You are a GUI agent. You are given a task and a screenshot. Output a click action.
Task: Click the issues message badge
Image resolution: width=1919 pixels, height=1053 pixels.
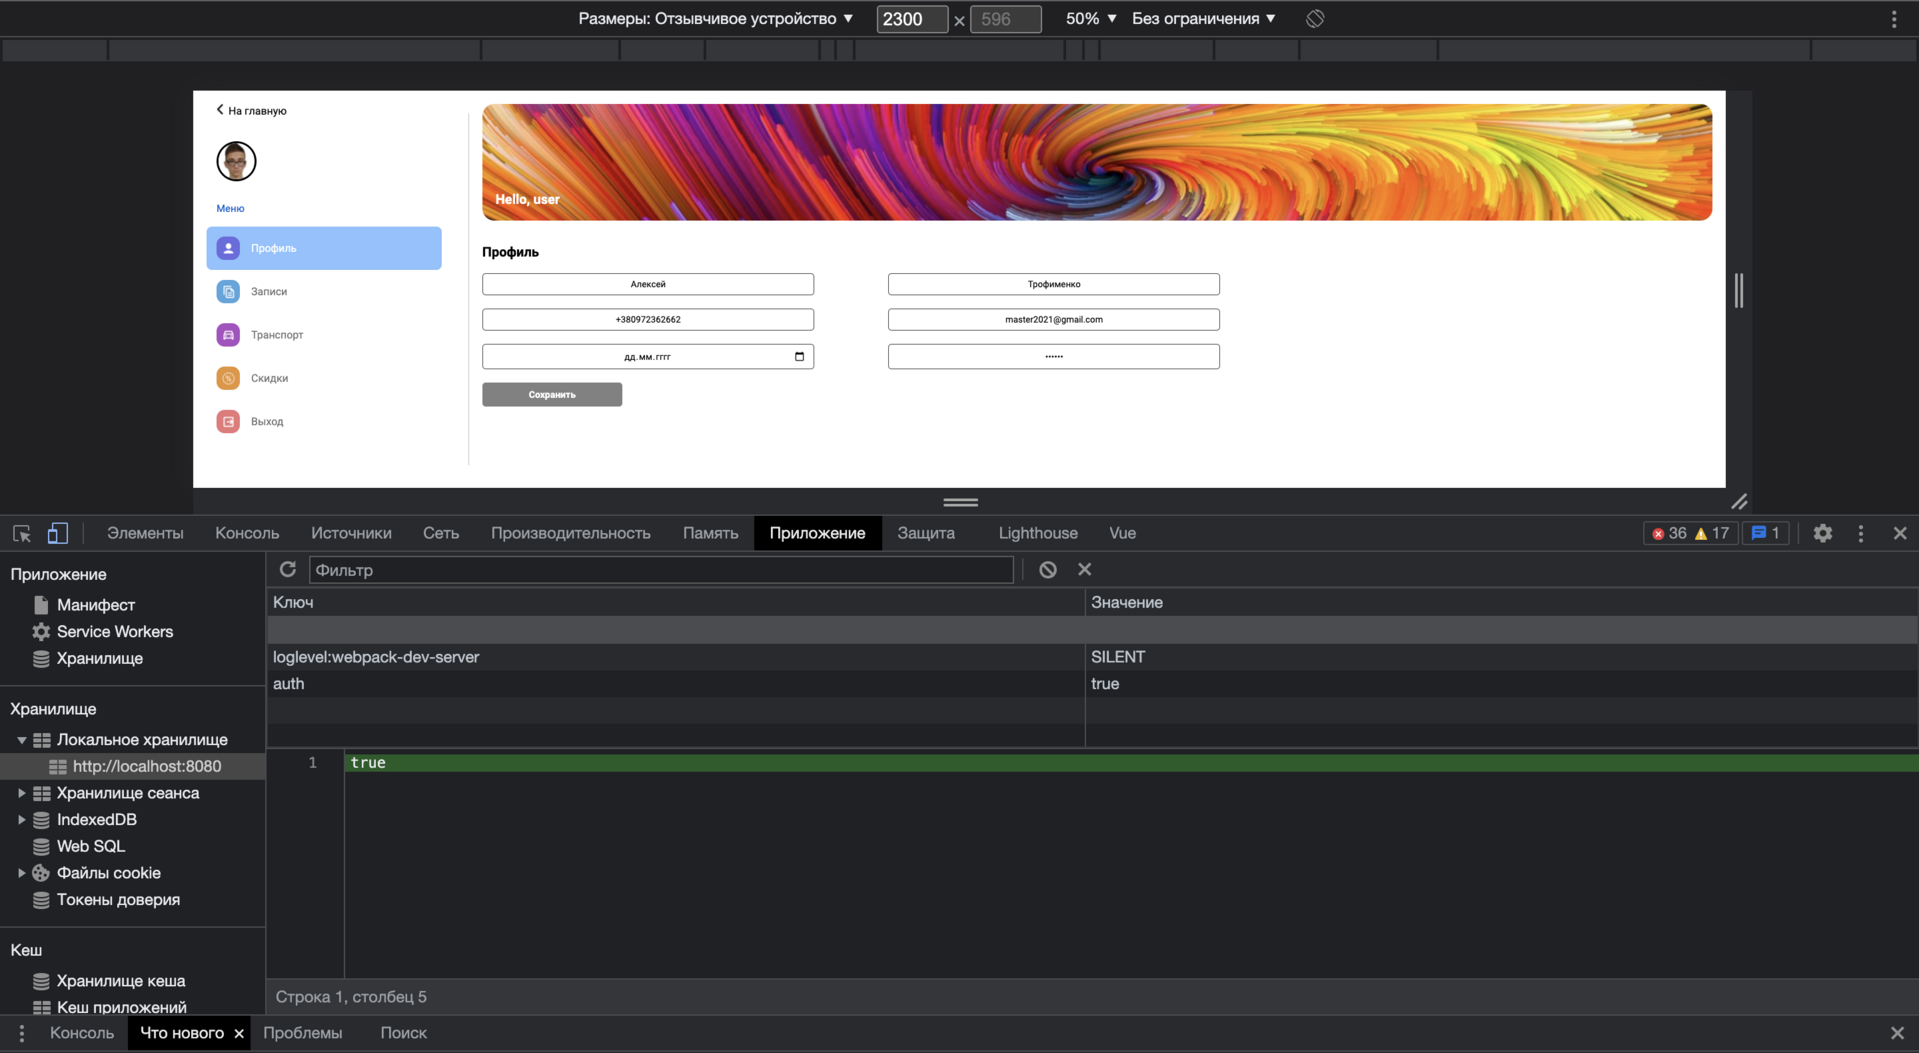point(1766,534)
